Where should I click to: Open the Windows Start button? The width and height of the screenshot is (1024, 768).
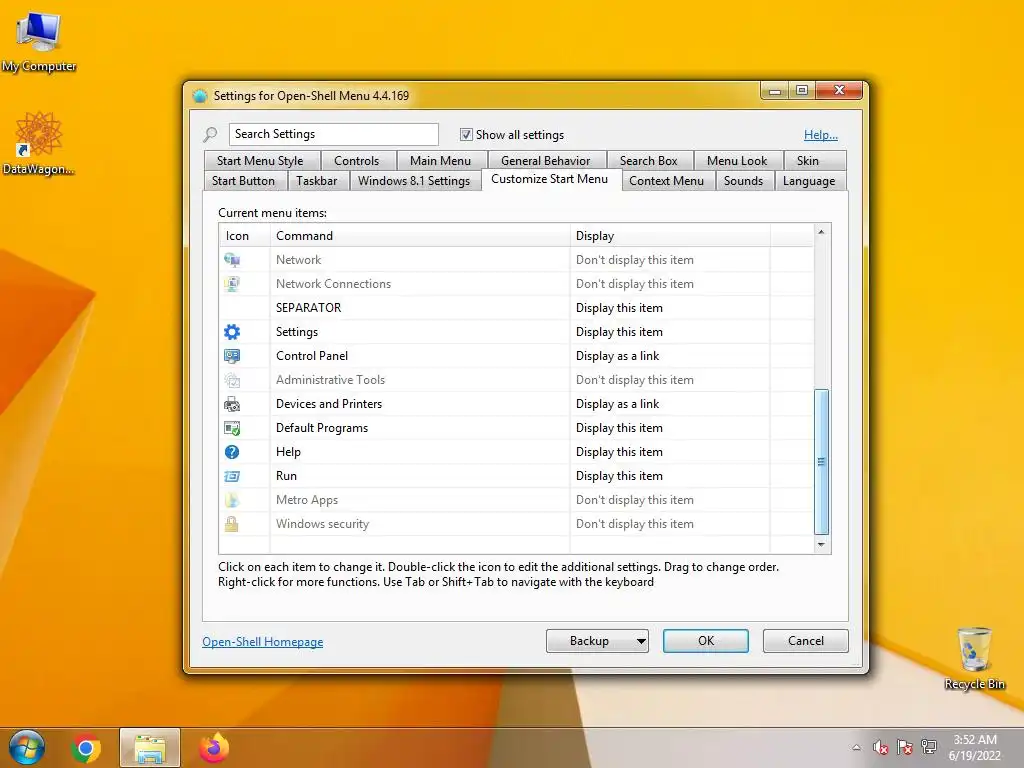tap(27, 748)
